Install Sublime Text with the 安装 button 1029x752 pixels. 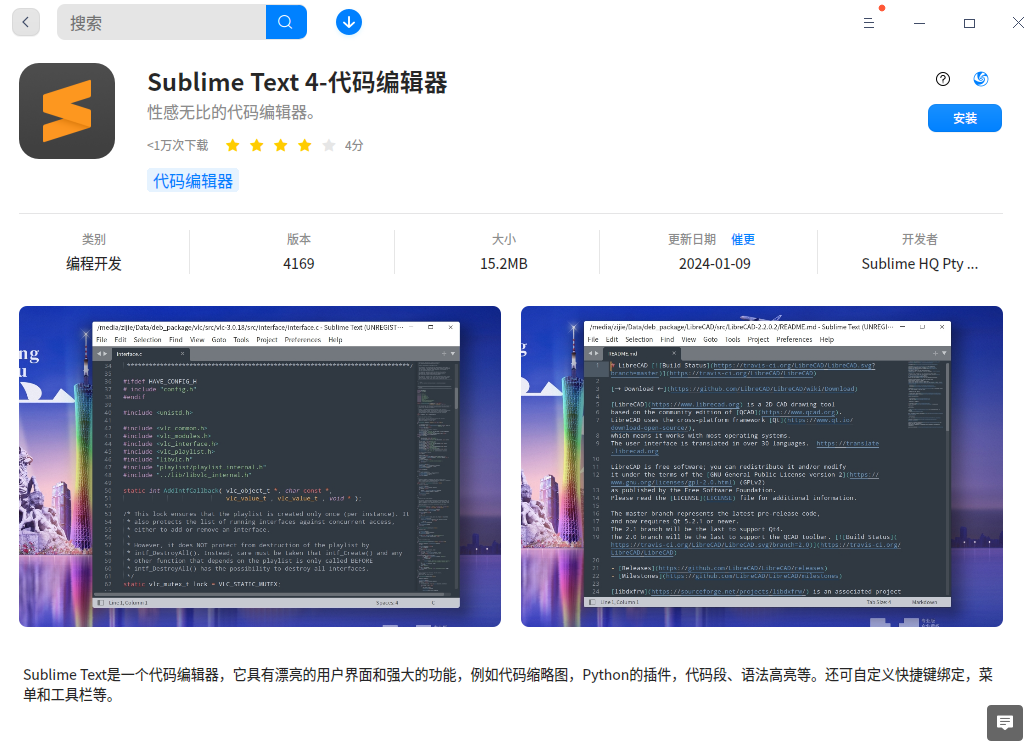[964, 118]
